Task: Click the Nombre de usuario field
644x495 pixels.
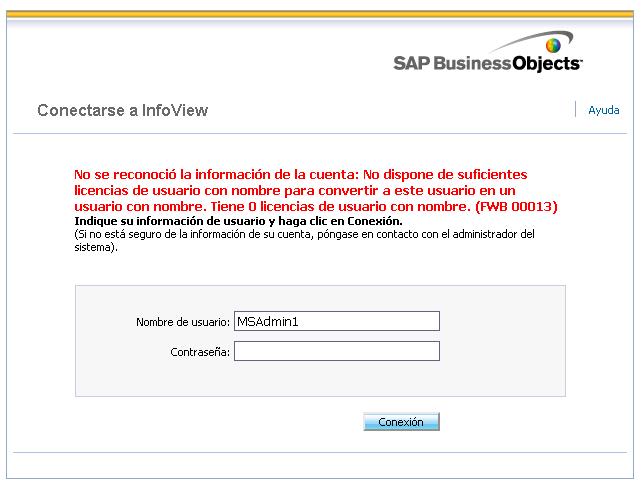Action: click(x=337, y=321)
